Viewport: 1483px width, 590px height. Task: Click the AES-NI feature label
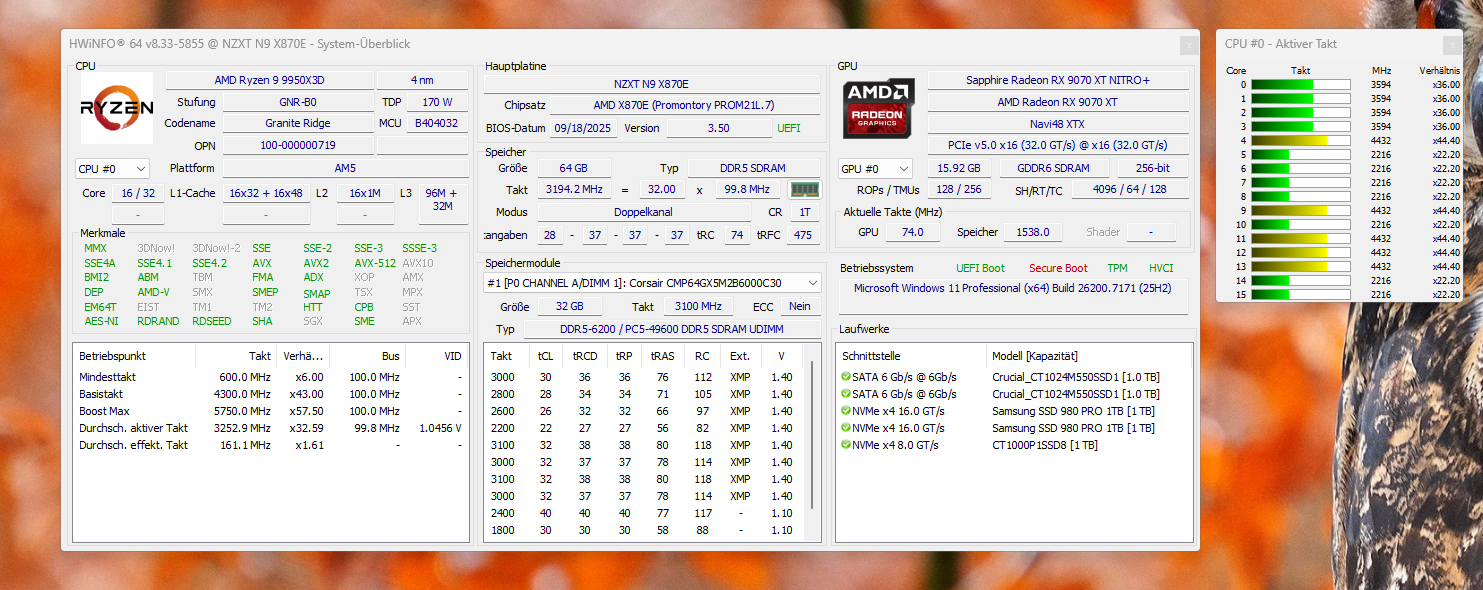coord(101,321)
